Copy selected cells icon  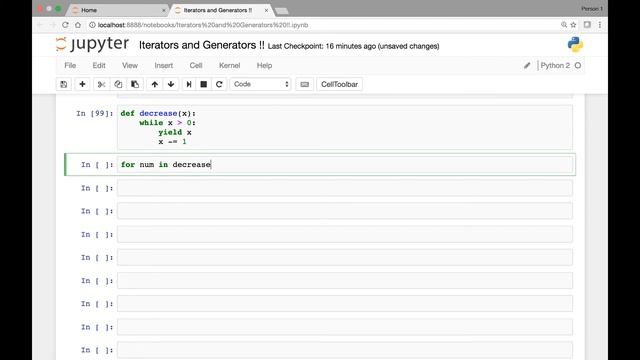coord(118,84)
